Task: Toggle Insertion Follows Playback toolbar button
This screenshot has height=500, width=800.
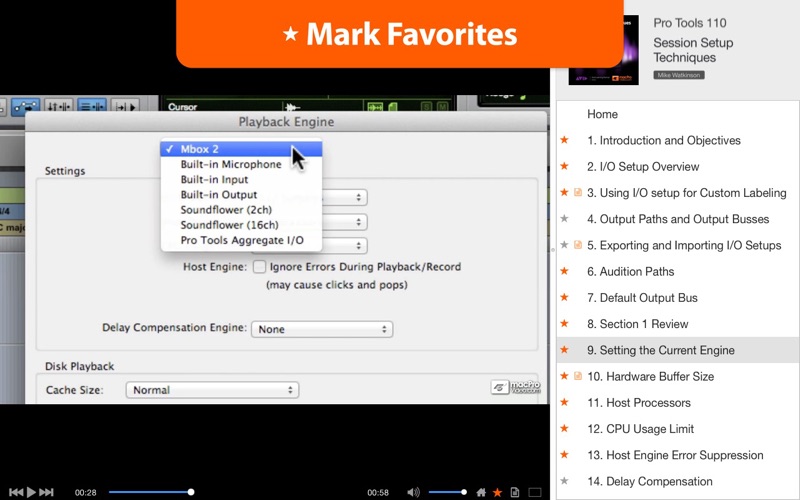Action: [125, 107]
